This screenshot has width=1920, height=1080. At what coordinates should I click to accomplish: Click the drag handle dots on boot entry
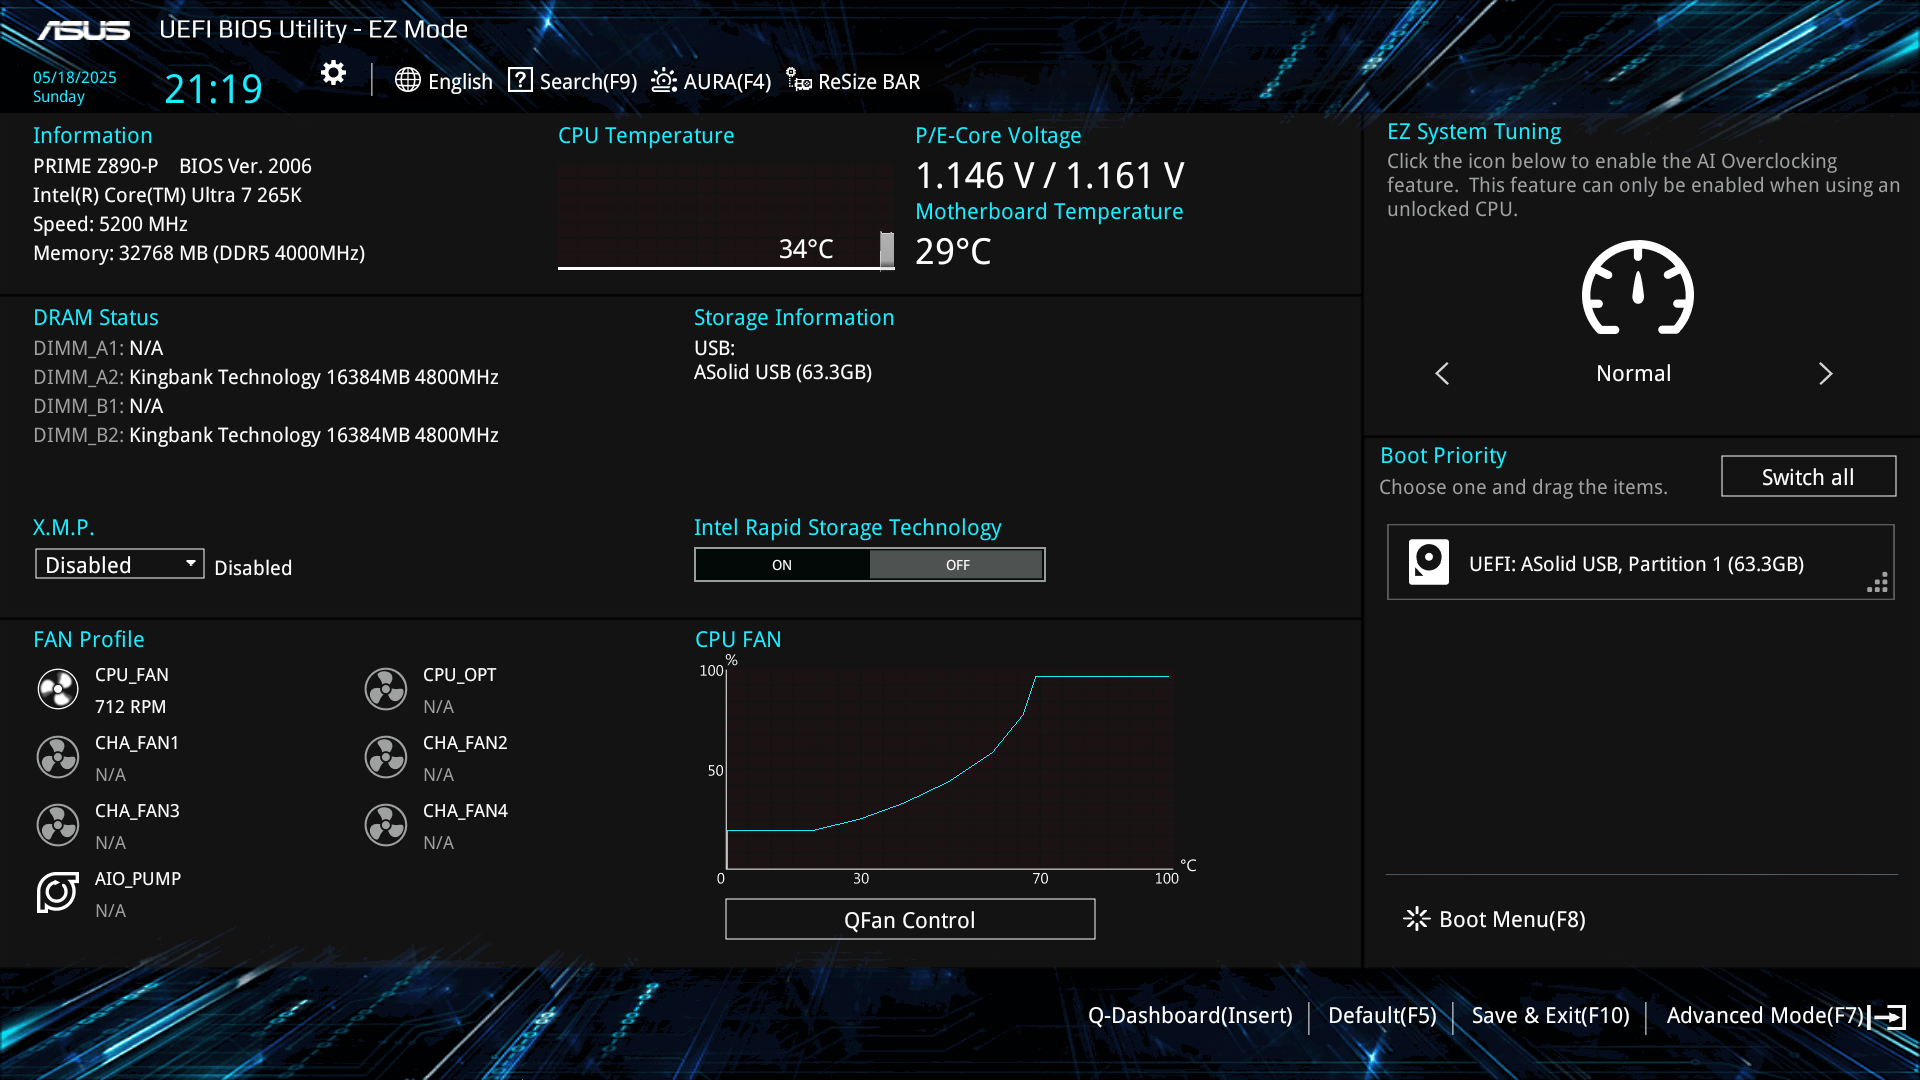pyautogui.click(x=1877, y=583)
